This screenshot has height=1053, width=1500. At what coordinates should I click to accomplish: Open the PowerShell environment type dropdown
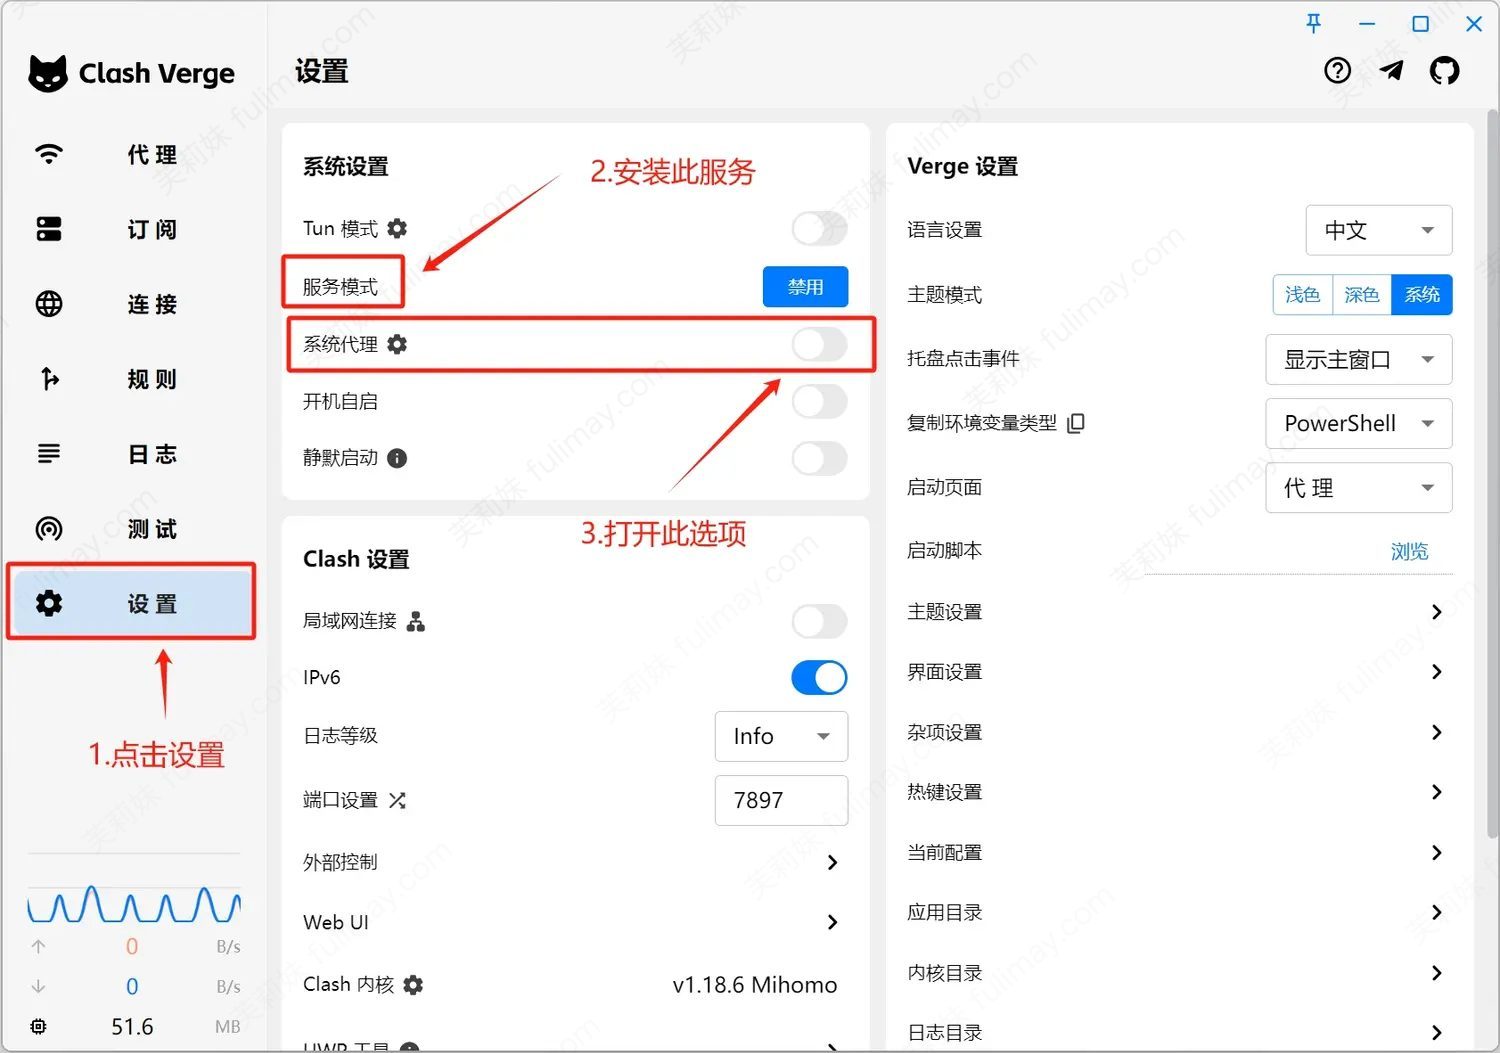click(1358, 424)
